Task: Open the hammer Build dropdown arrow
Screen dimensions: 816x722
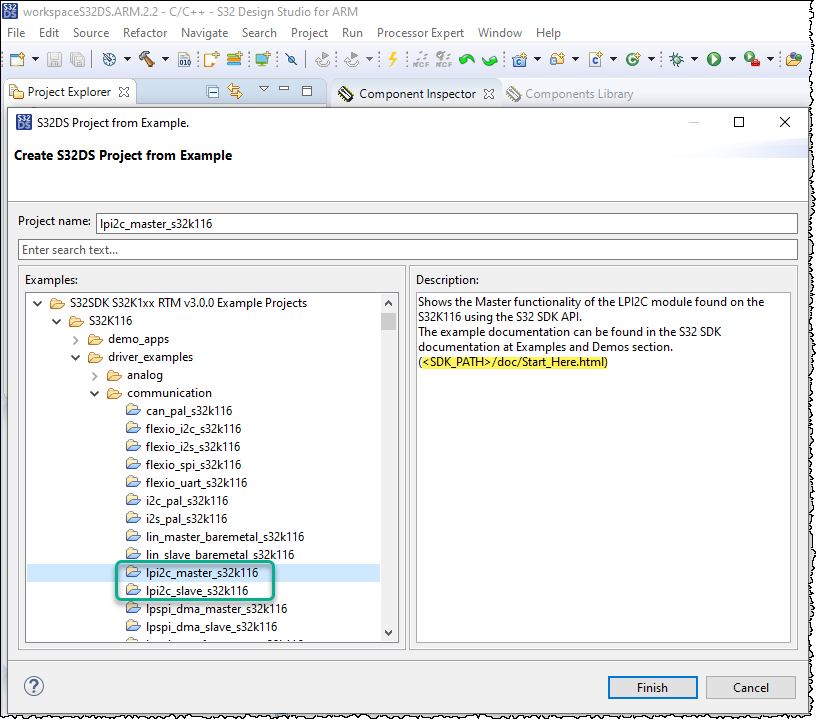Action: tap(165, 59)
